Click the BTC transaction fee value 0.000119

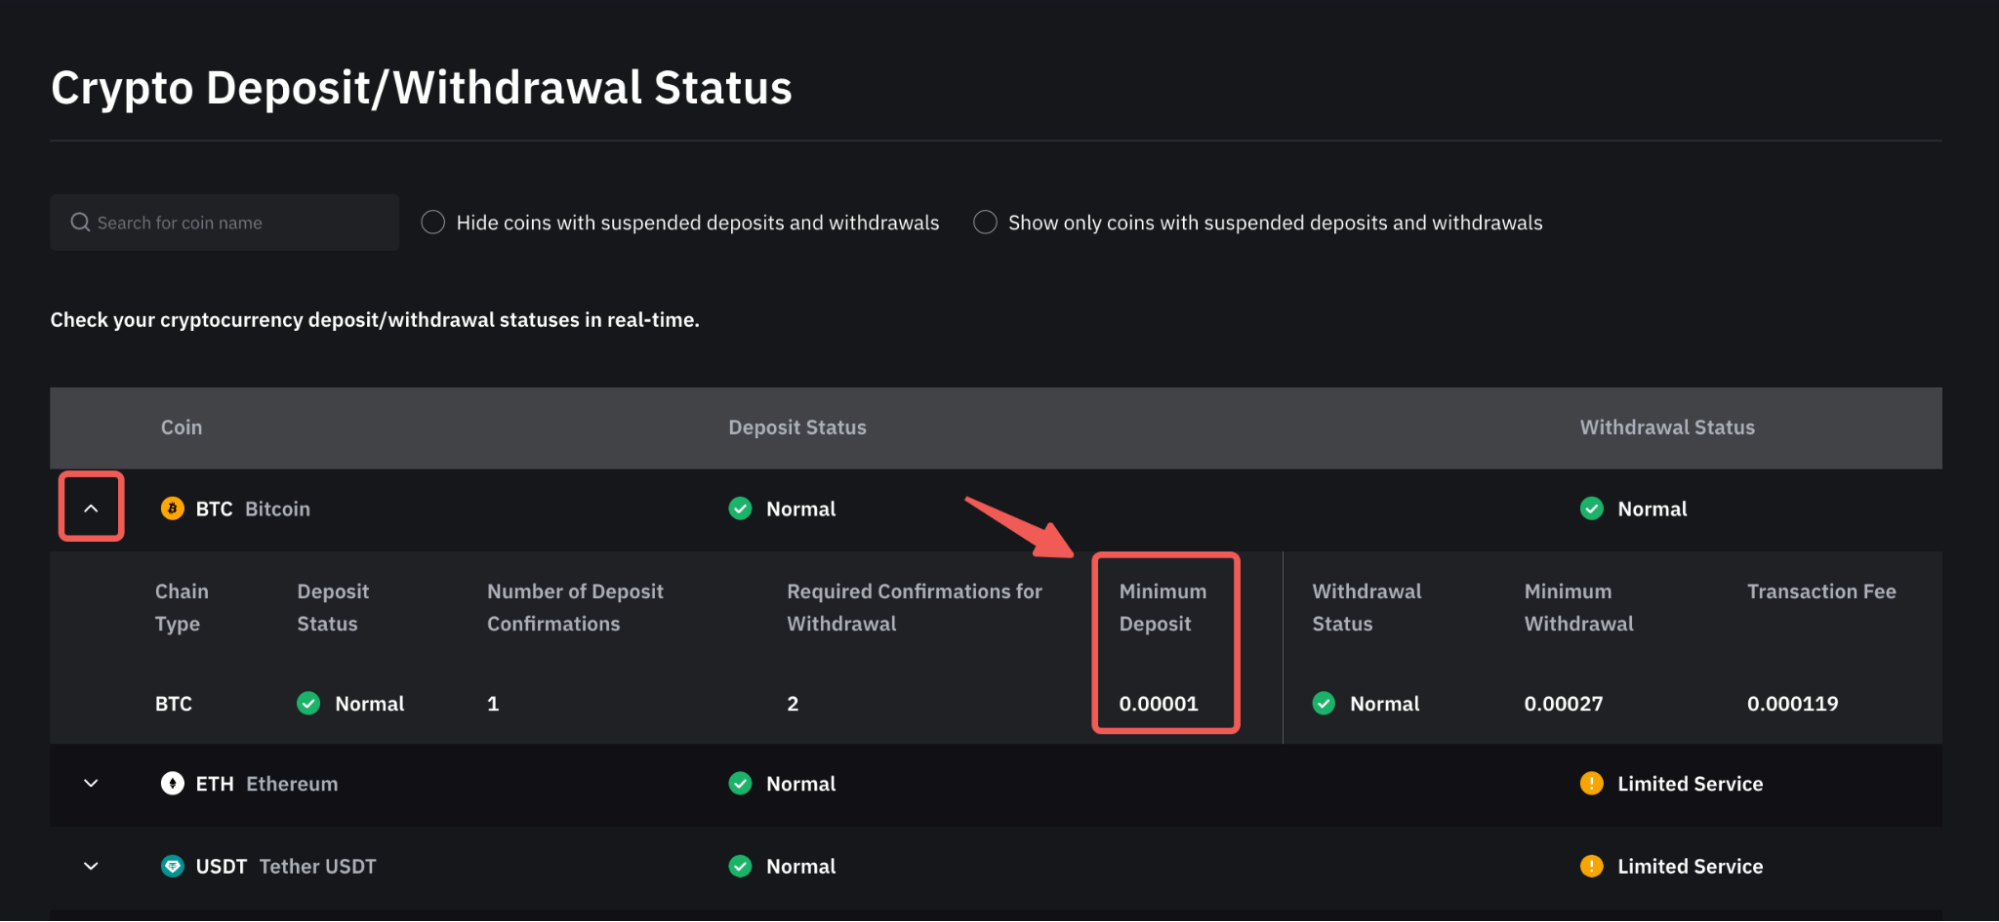[x=1792, y=703]
